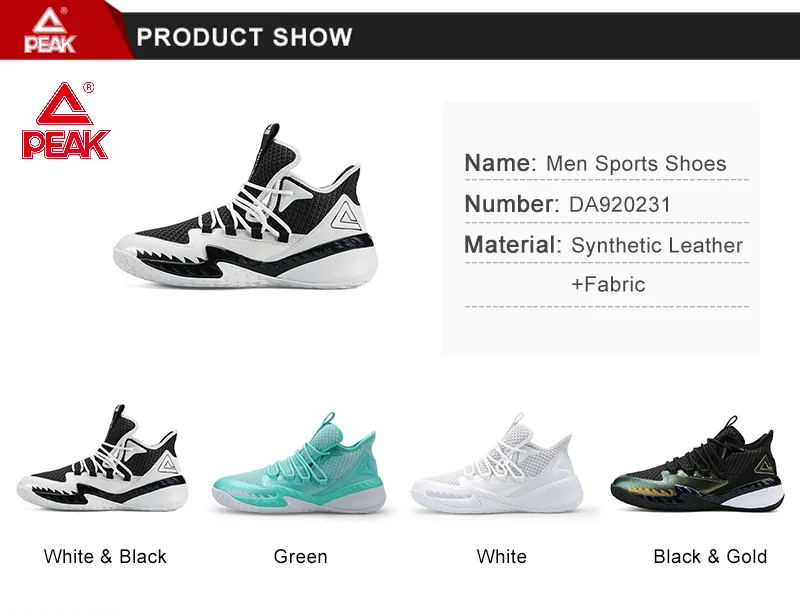This screenshot has width=800, height=612.
Task: Select the White & Black shoe thumbnail
Action: click(103, 458)
